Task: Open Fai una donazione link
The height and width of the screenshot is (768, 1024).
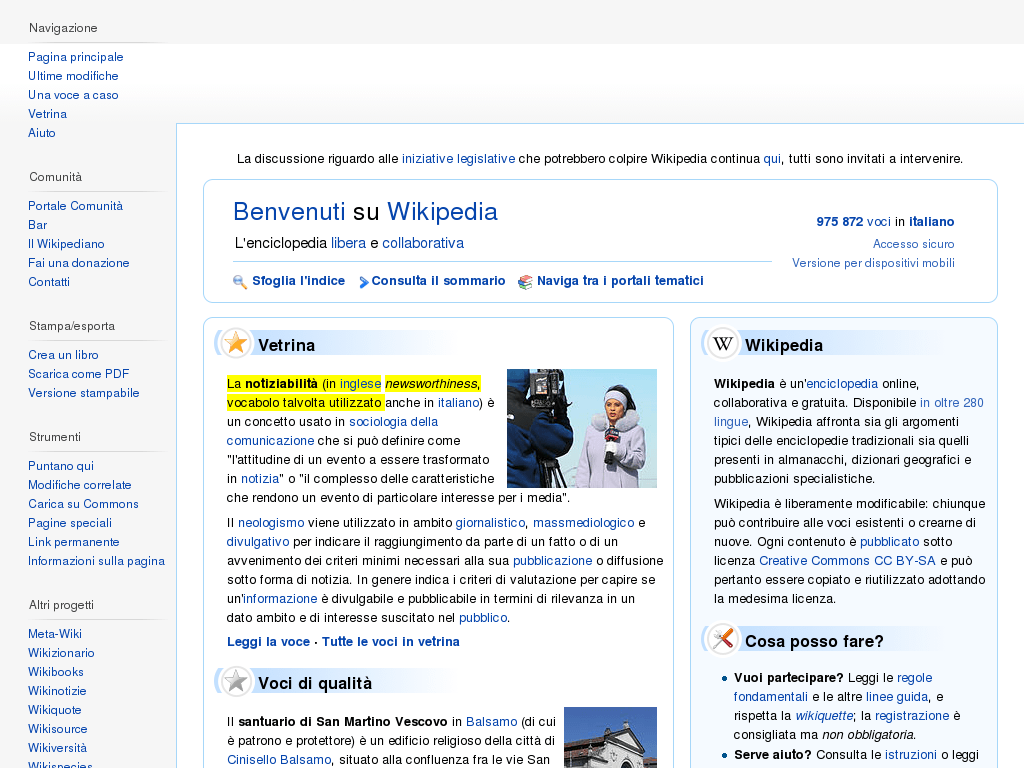Action: [x=79, y=263]
